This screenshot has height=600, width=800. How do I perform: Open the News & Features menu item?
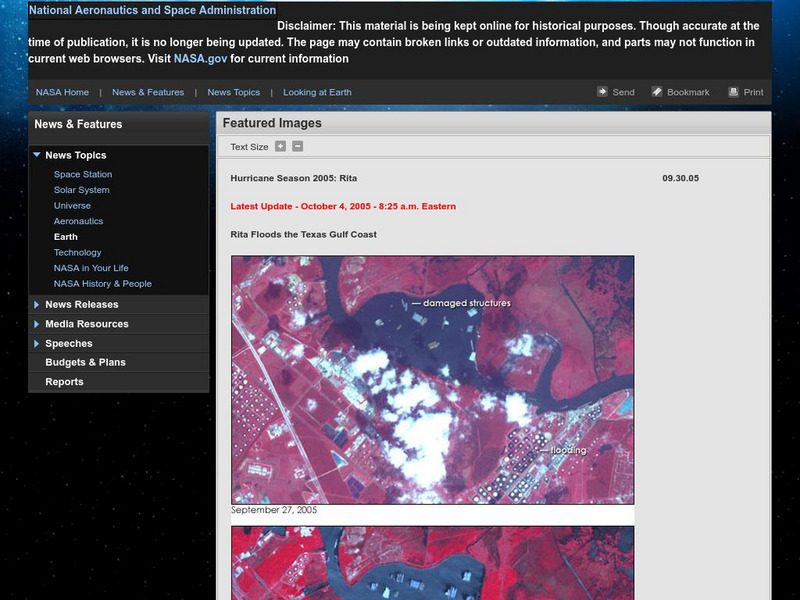pyautogui.click(x=149, y=91)
